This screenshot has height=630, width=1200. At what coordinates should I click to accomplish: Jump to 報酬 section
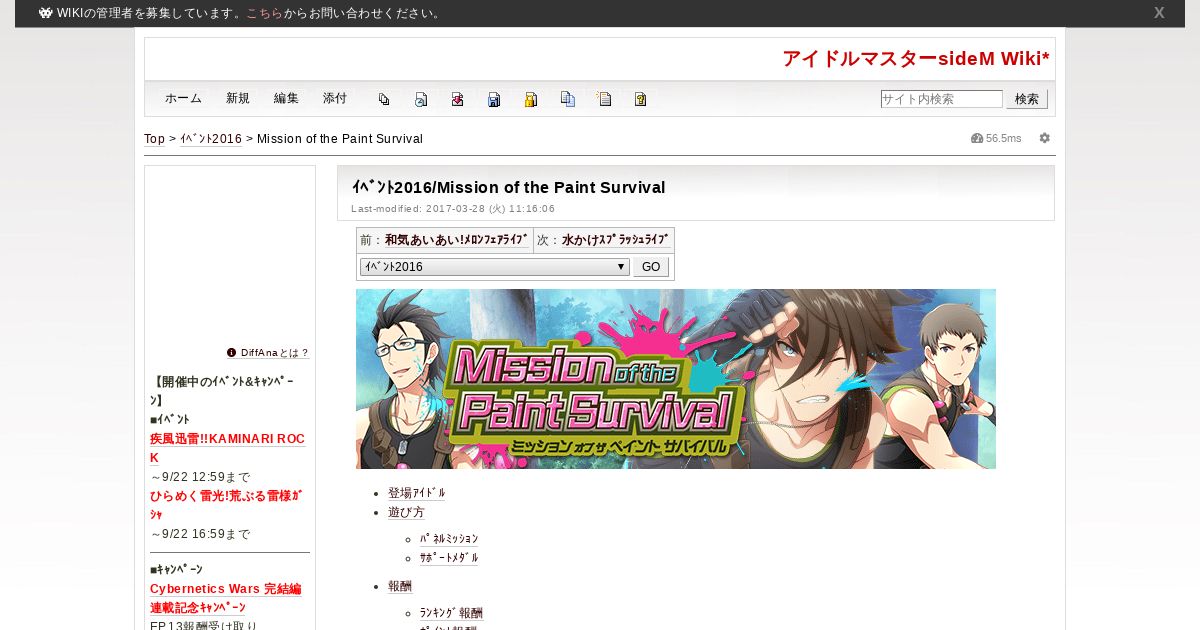tap(400, 586)
